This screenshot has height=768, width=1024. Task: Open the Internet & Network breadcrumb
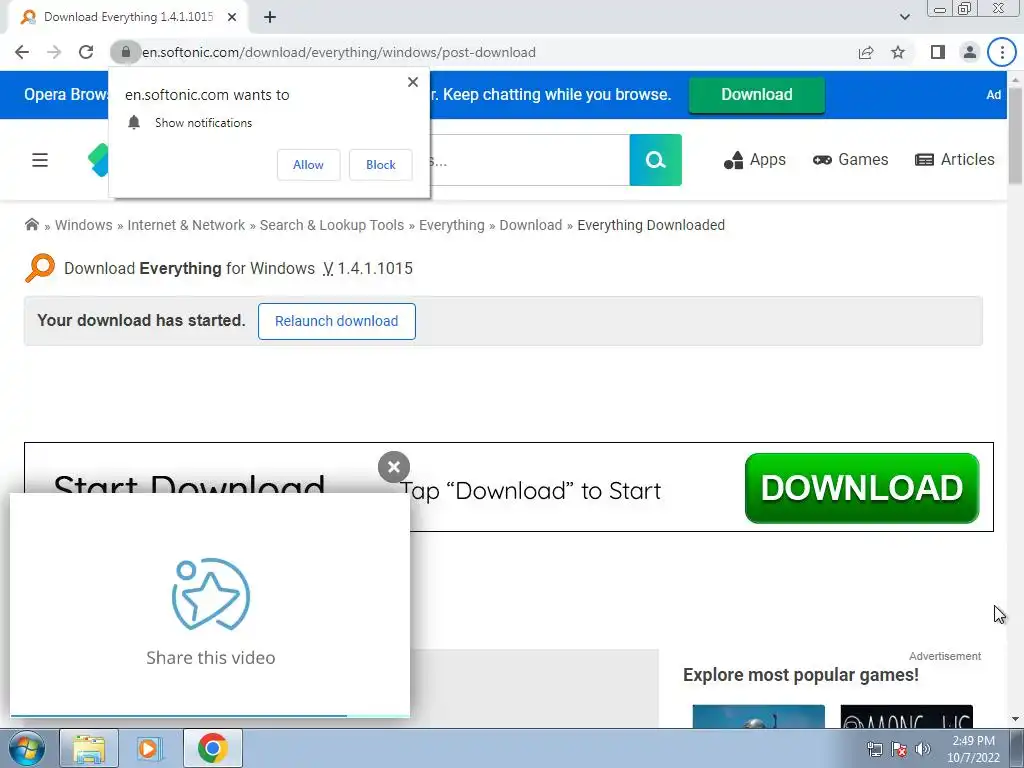click(x=186, y=225)
